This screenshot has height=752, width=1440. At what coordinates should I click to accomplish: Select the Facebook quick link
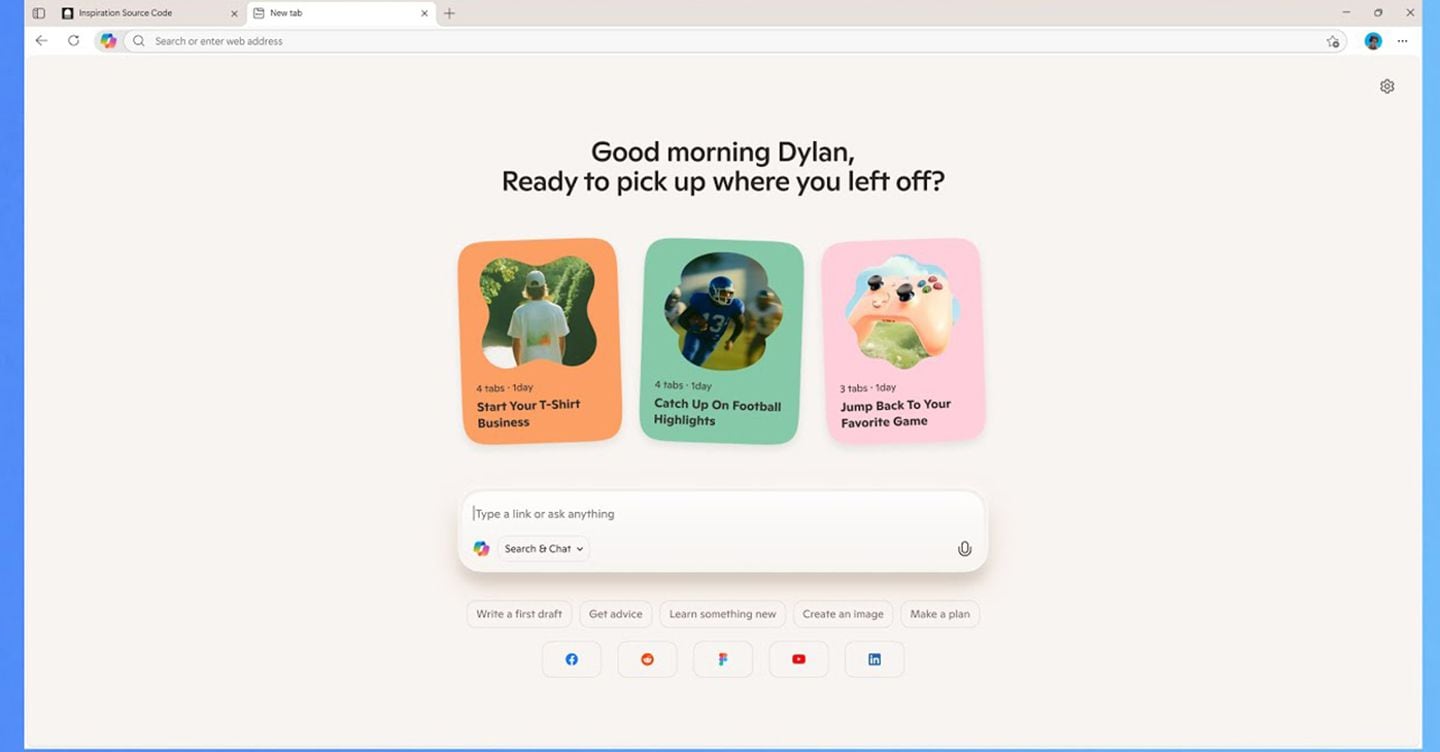click(x=571, y=659)
